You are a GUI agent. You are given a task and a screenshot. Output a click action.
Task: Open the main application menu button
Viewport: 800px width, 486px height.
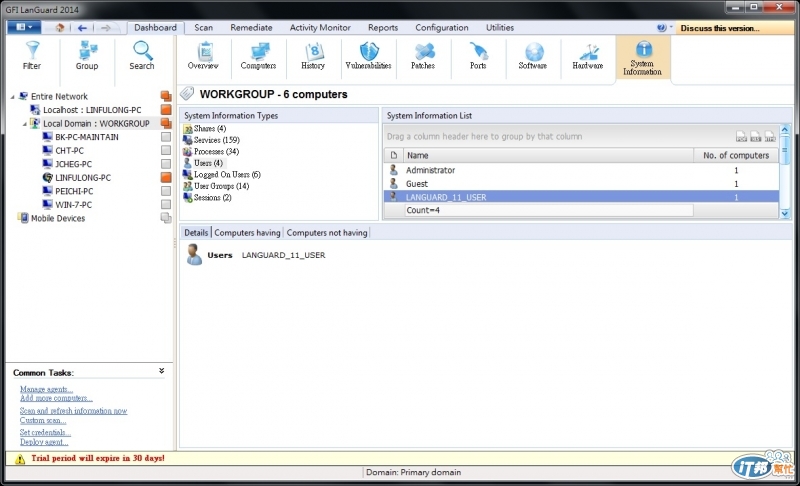[x=23, y=27]
